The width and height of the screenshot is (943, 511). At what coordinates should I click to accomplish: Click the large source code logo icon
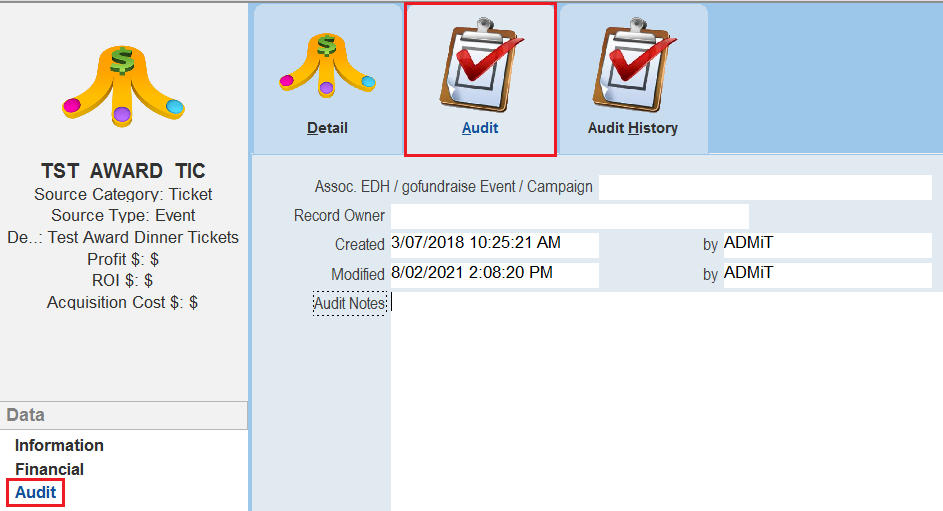123,85
